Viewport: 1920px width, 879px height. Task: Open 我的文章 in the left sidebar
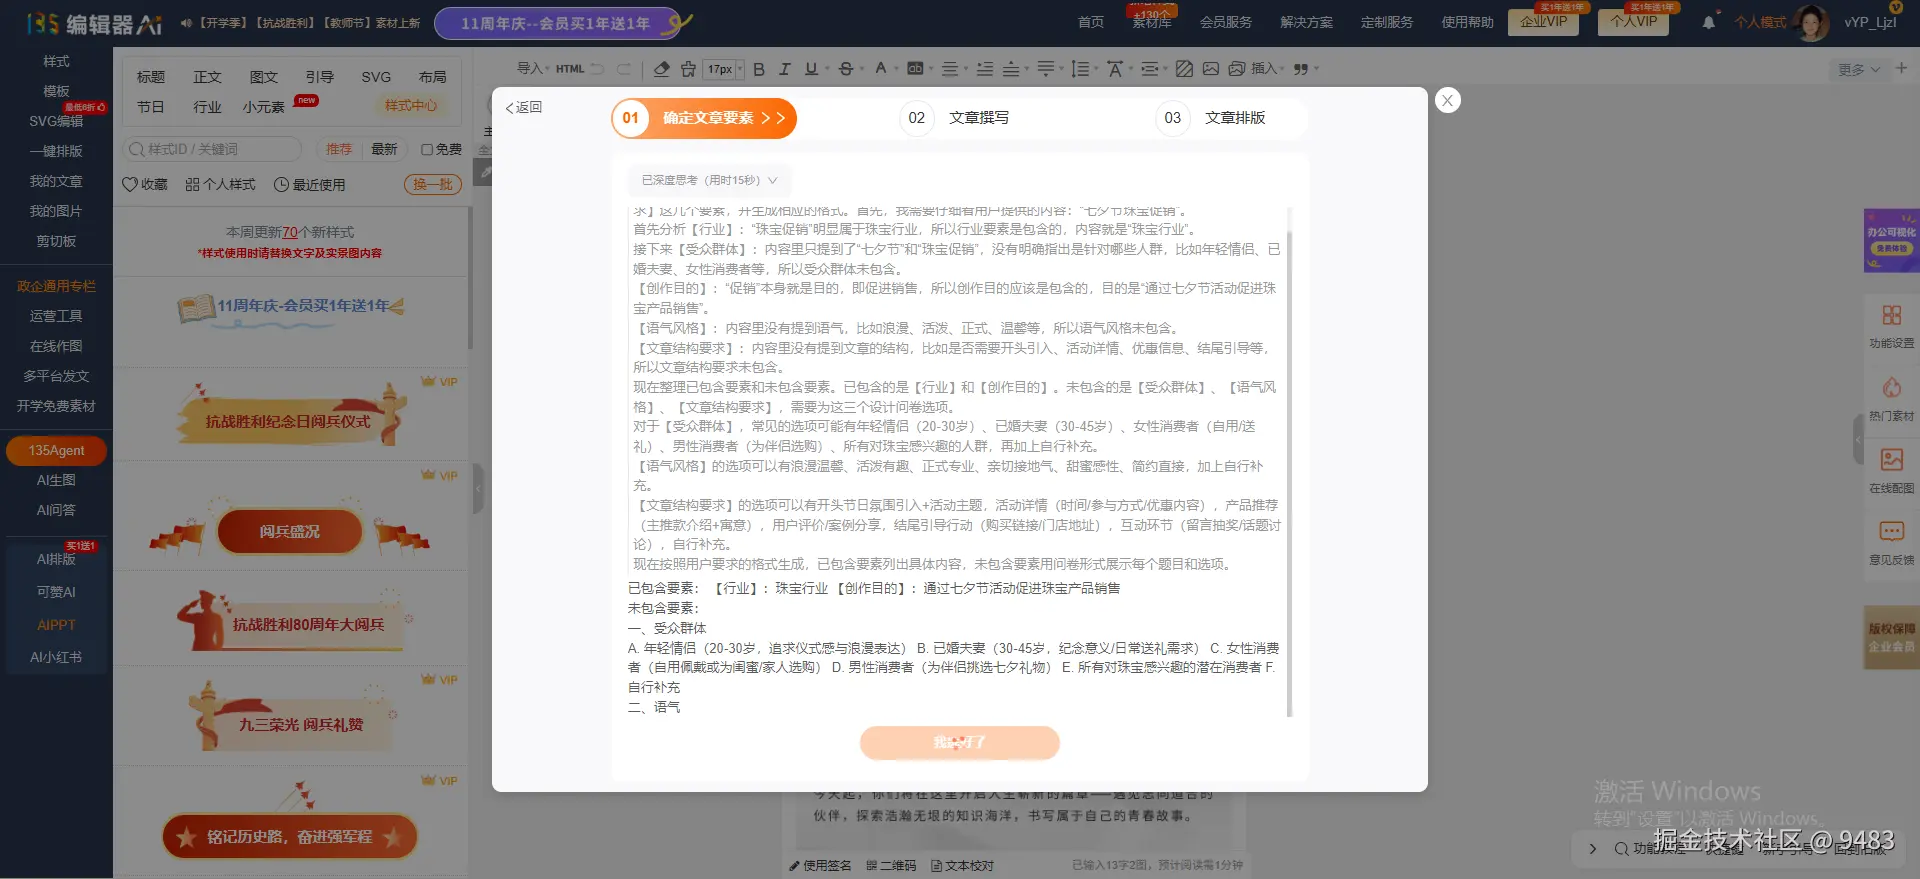pos(56,181)
